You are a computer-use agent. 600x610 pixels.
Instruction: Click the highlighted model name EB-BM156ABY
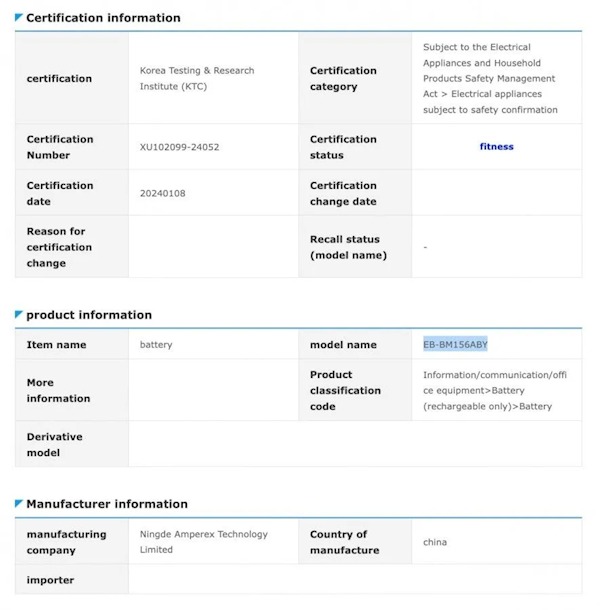click(x=455, y=344)
